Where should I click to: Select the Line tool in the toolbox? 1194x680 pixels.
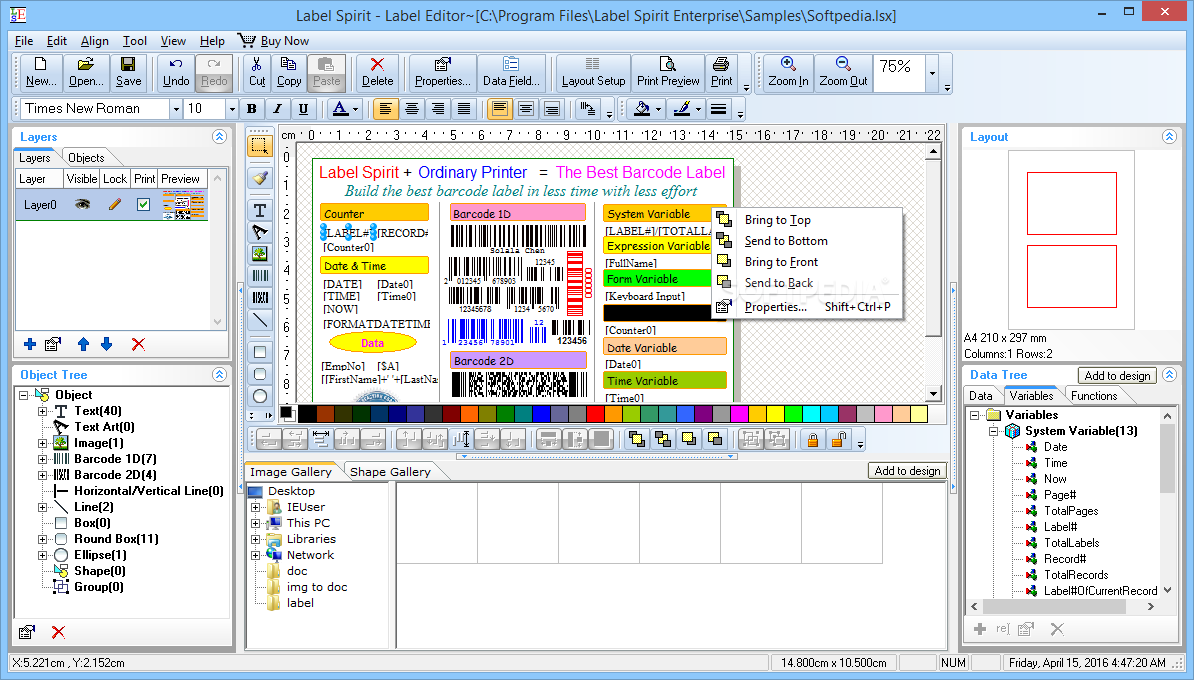[x=260, y=320]
